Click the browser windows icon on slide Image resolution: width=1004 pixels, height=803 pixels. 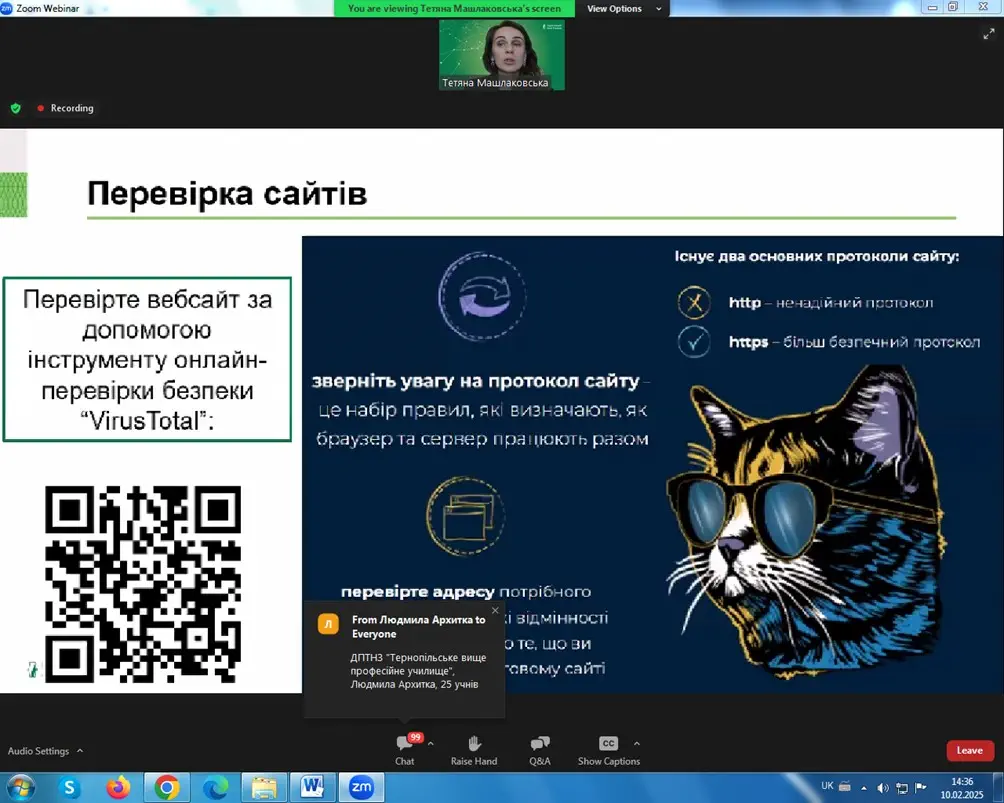(x=466, y=516)
